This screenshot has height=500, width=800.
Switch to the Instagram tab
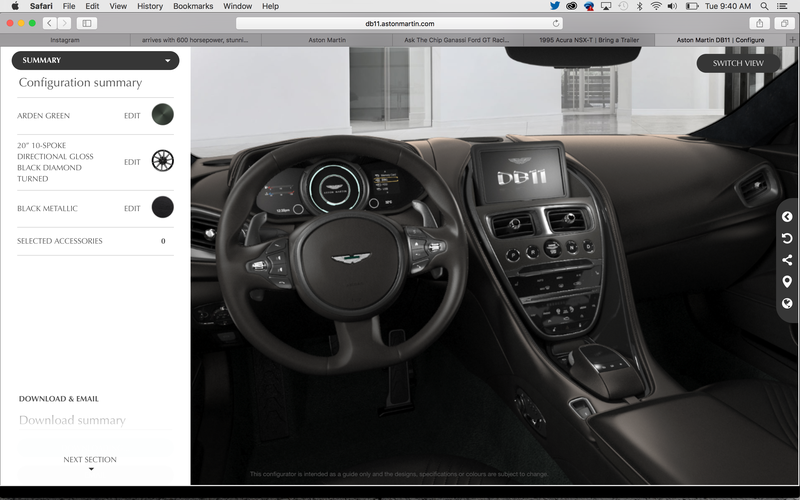pyautogui.click(x=65, y=40)
